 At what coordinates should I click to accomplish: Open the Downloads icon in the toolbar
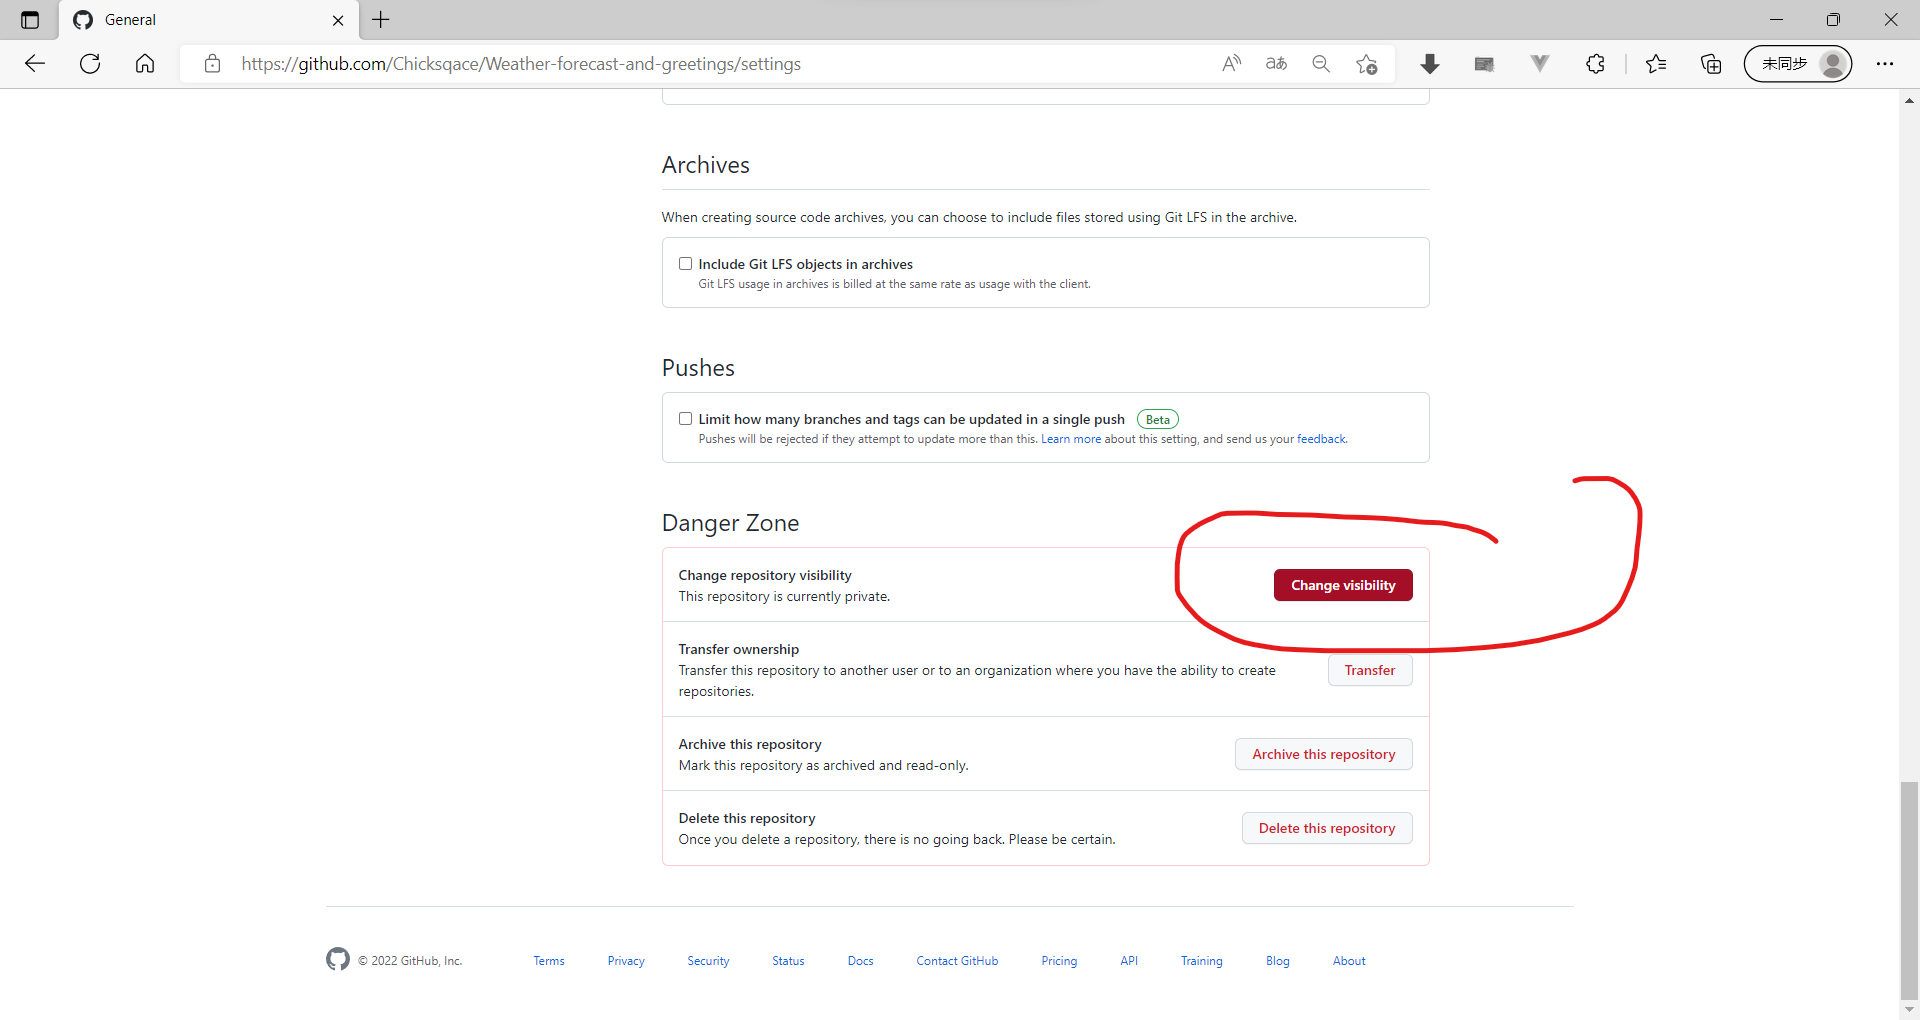1430,63
